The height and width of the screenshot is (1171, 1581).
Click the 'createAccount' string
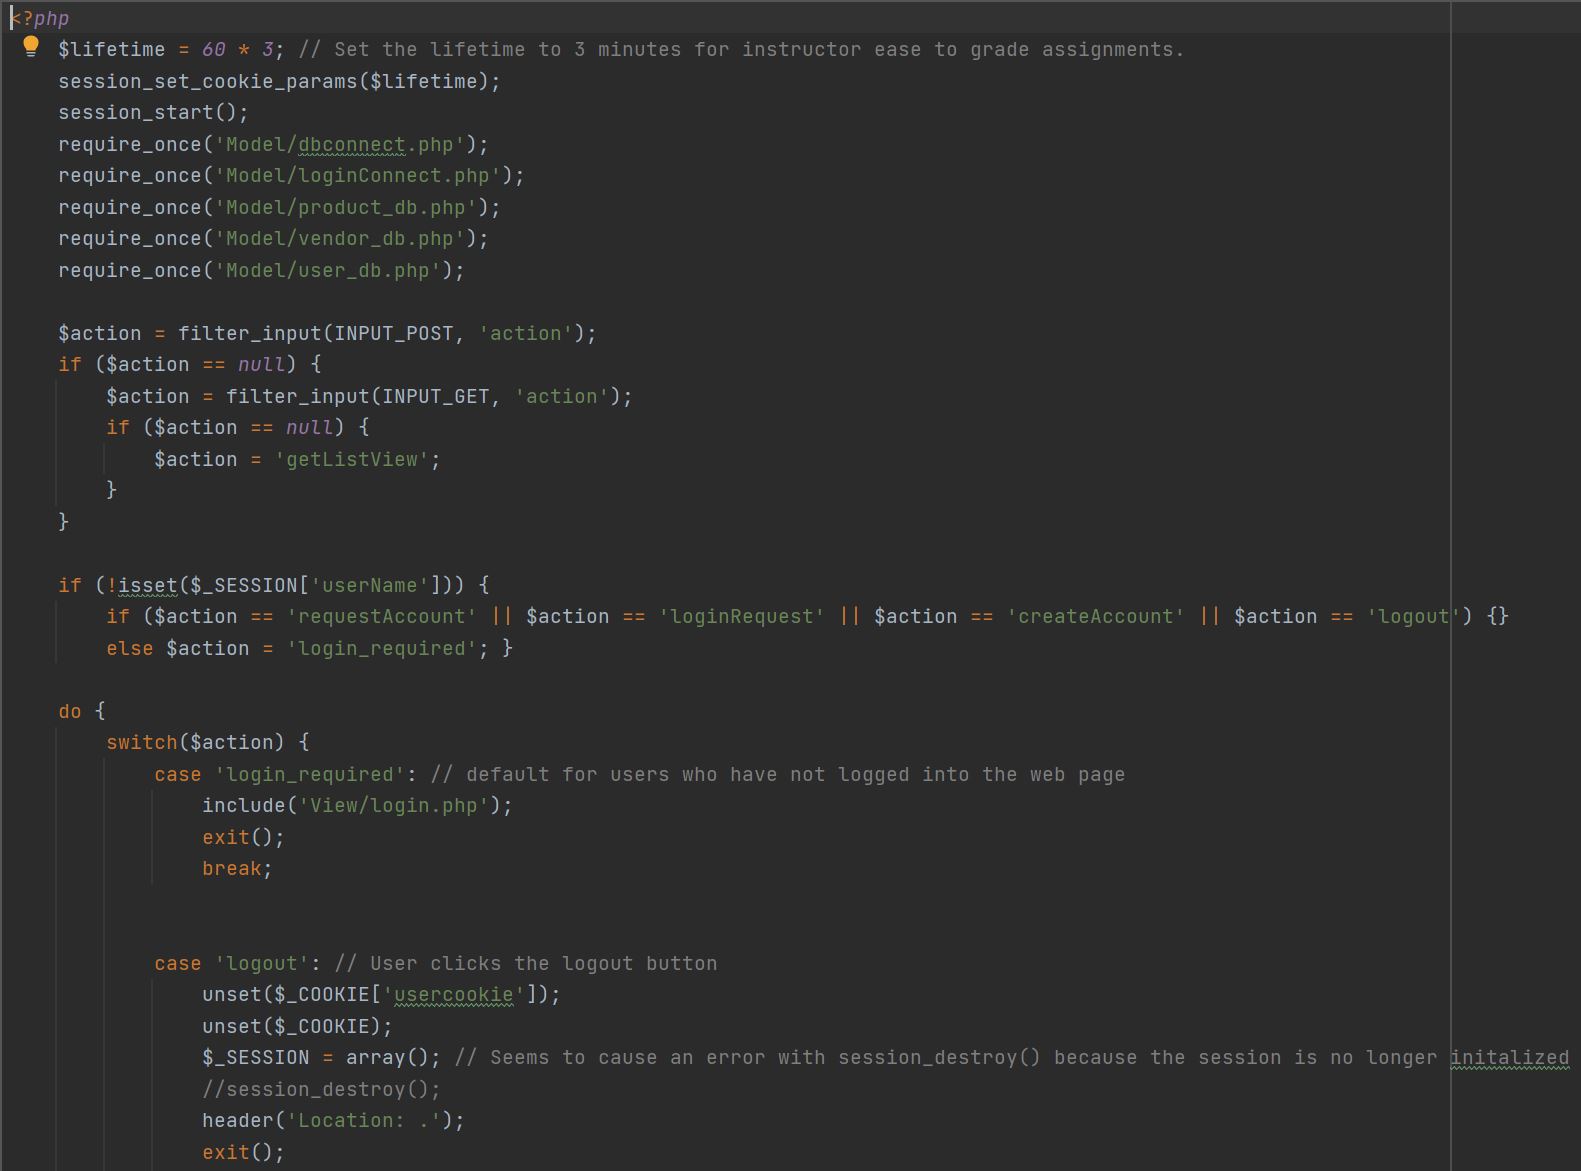pos(1095,616)
